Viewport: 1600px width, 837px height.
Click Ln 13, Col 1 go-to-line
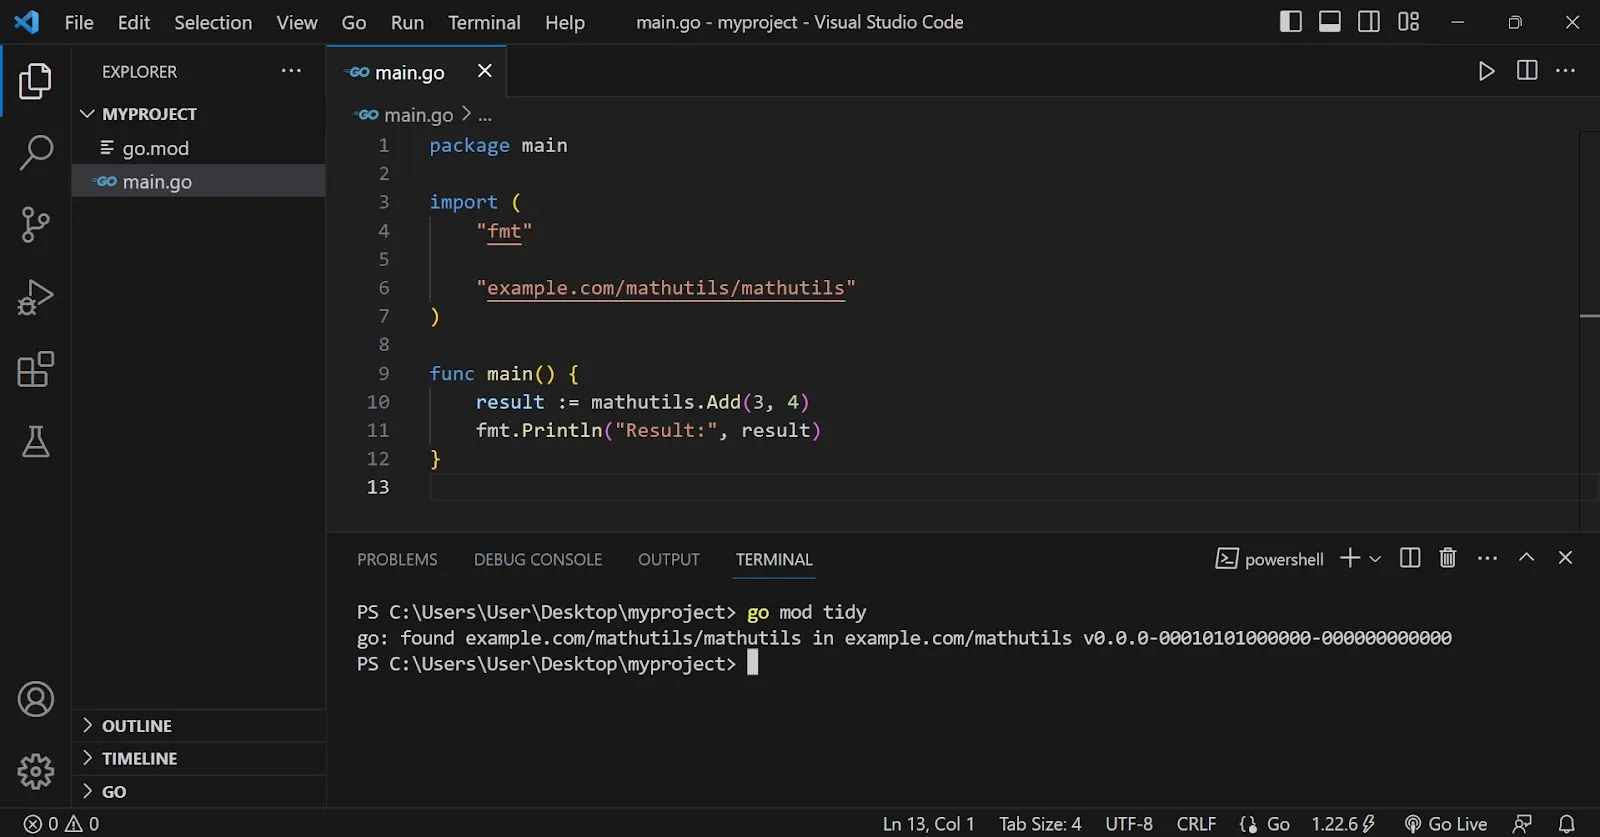click(x=928, y=824)
